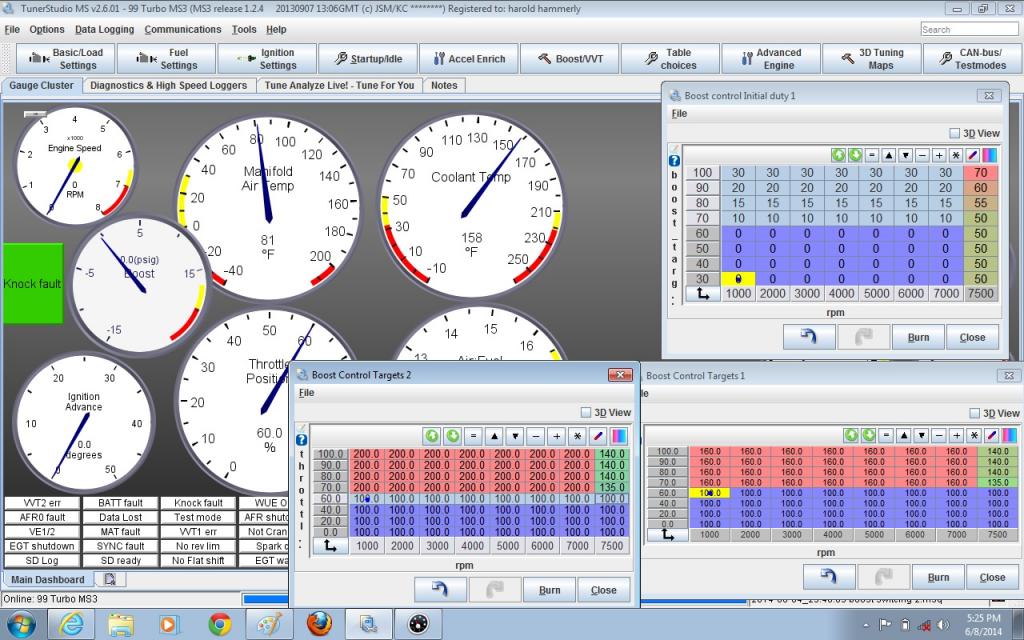Expand the Fuel Settings toolbar menu
The image size is (1024, 640).
coord(166,59)
